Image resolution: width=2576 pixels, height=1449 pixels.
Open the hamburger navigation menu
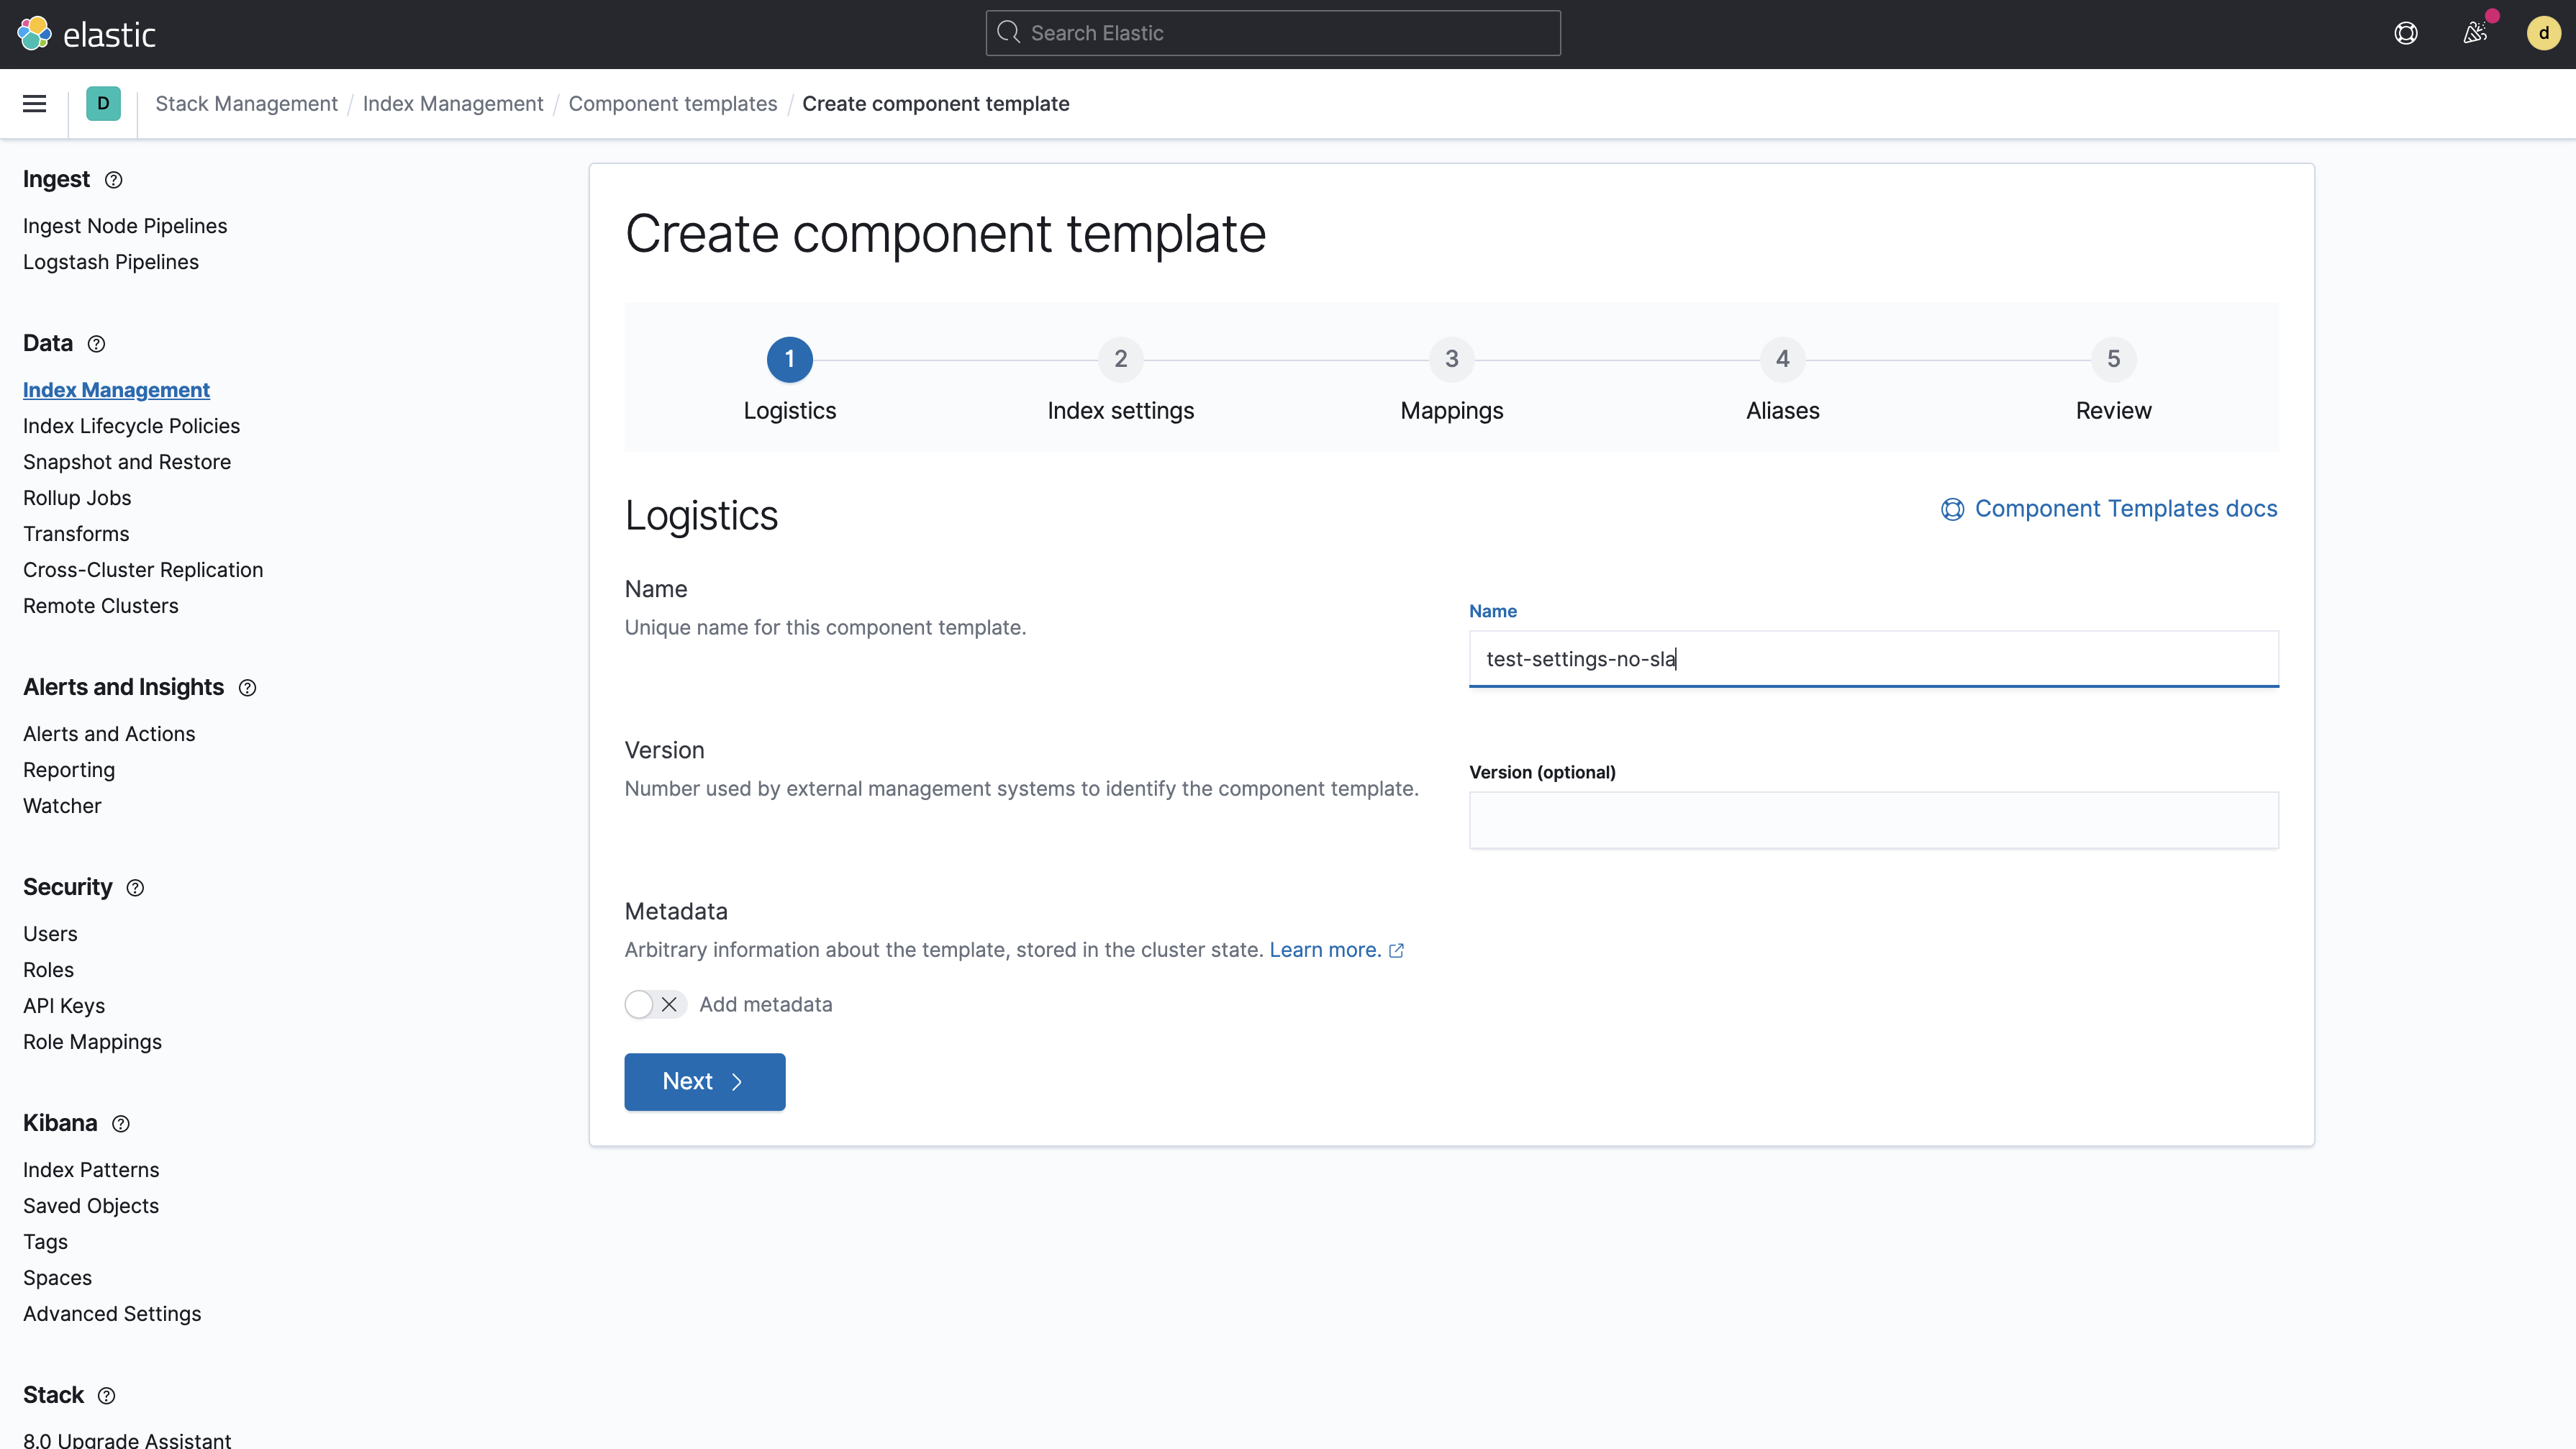click(34, 104)
